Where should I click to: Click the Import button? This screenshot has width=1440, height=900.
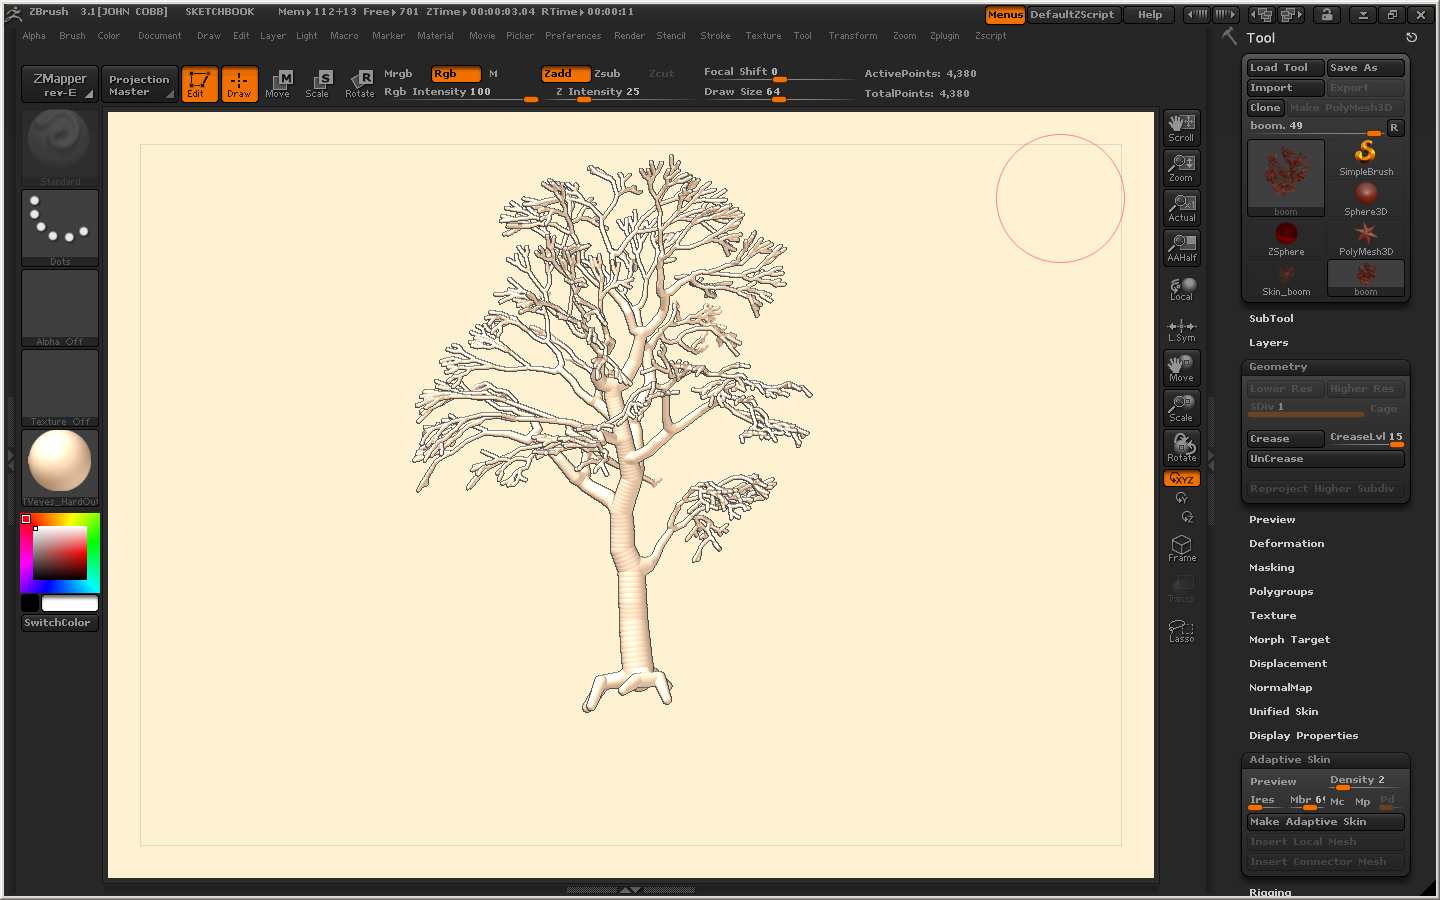[1285, 88]
